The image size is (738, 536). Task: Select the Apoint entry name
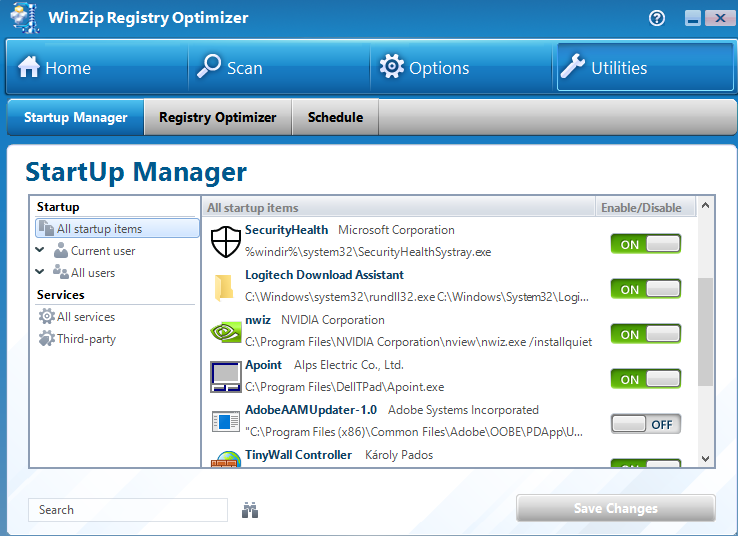click(263, 365)
